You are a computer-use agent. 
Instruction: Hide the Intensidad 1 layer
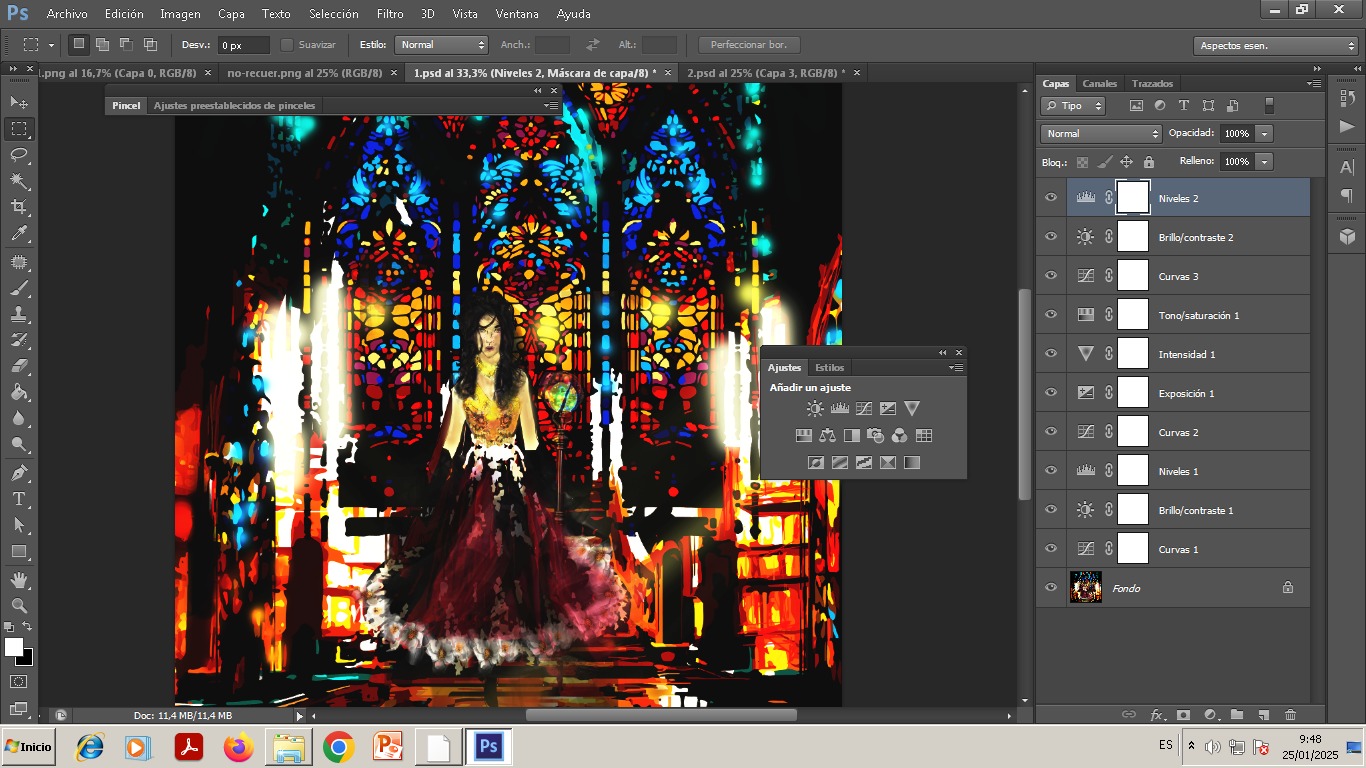point(1051,354)
